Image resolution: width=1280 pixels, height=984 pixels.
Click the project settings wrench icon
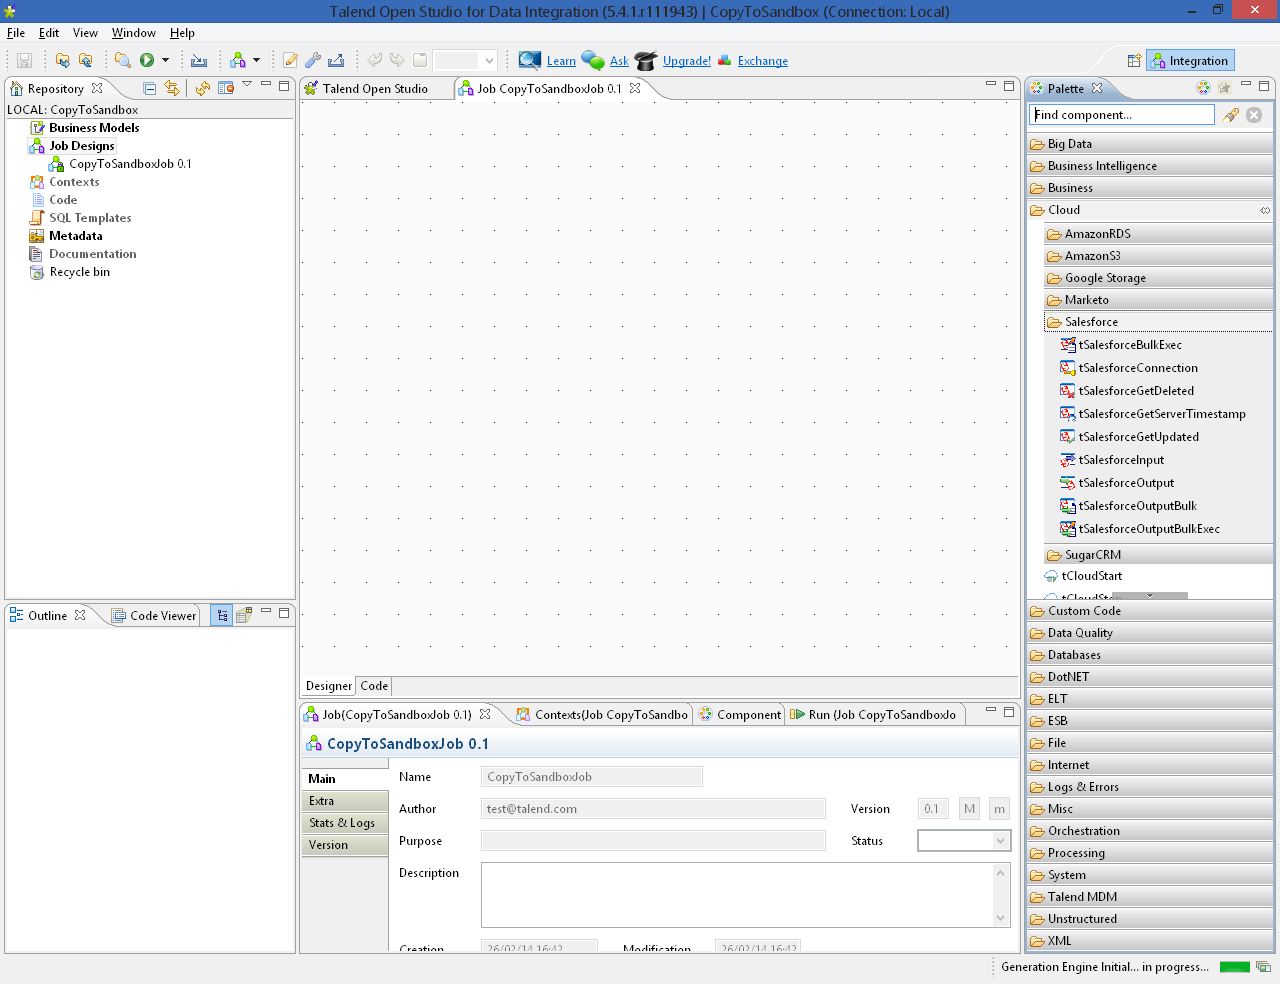(x=313, y=61)
